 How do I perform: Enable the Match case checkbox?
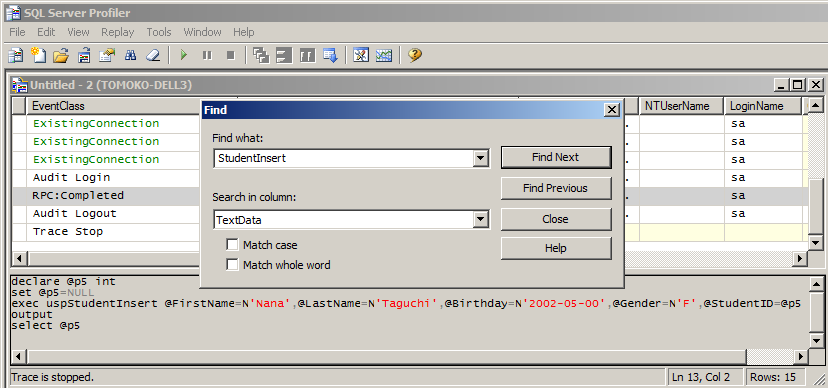[232, 244]
